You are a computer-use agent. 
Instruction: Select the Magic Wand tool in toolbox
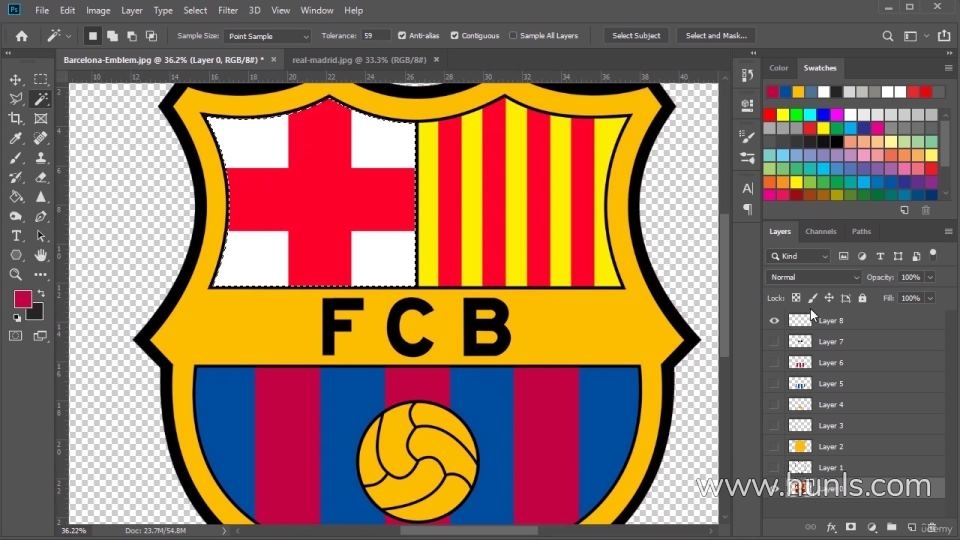click(x=40, y=99)
